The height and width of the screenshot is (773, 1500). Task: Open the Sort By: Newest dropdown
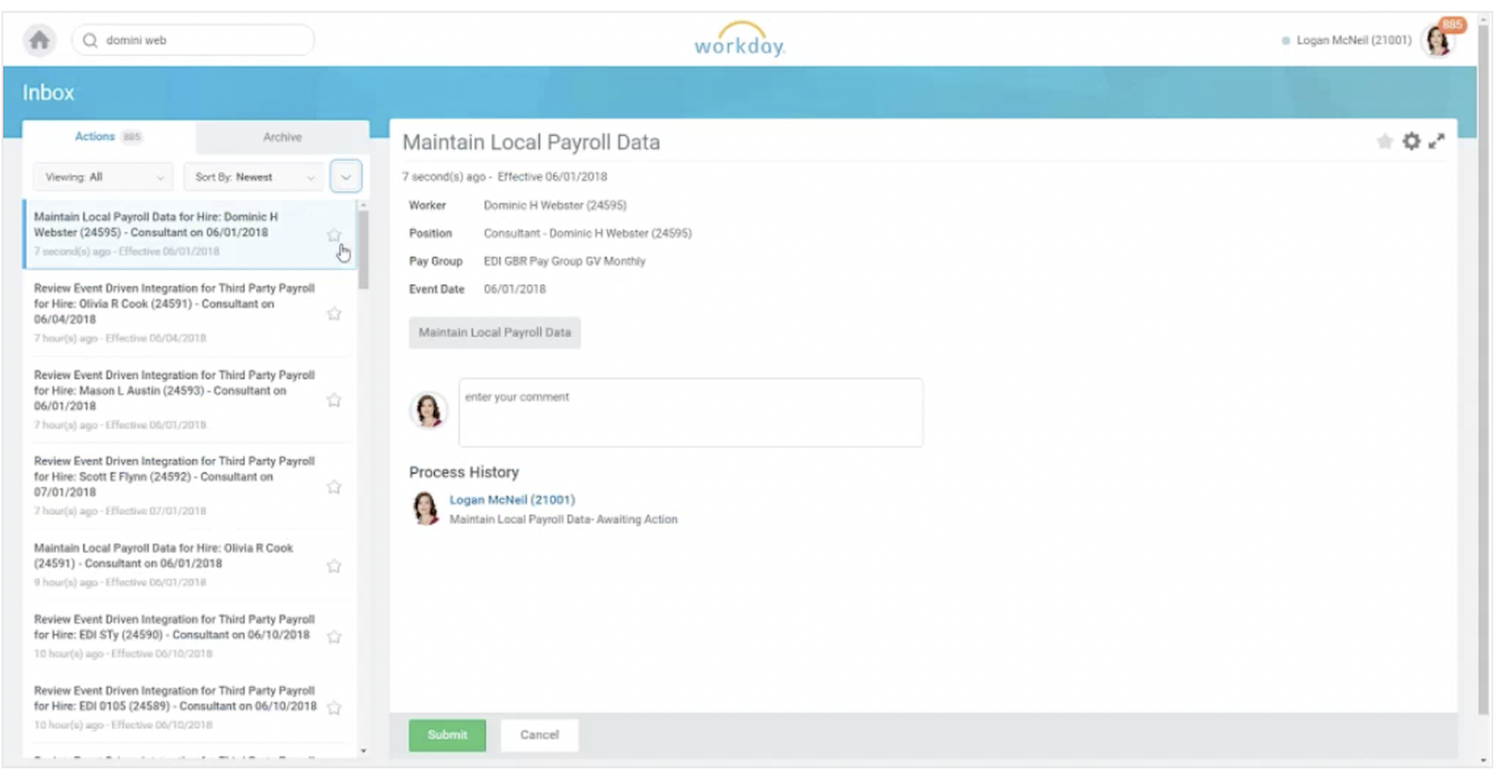[x=253, y=177]
